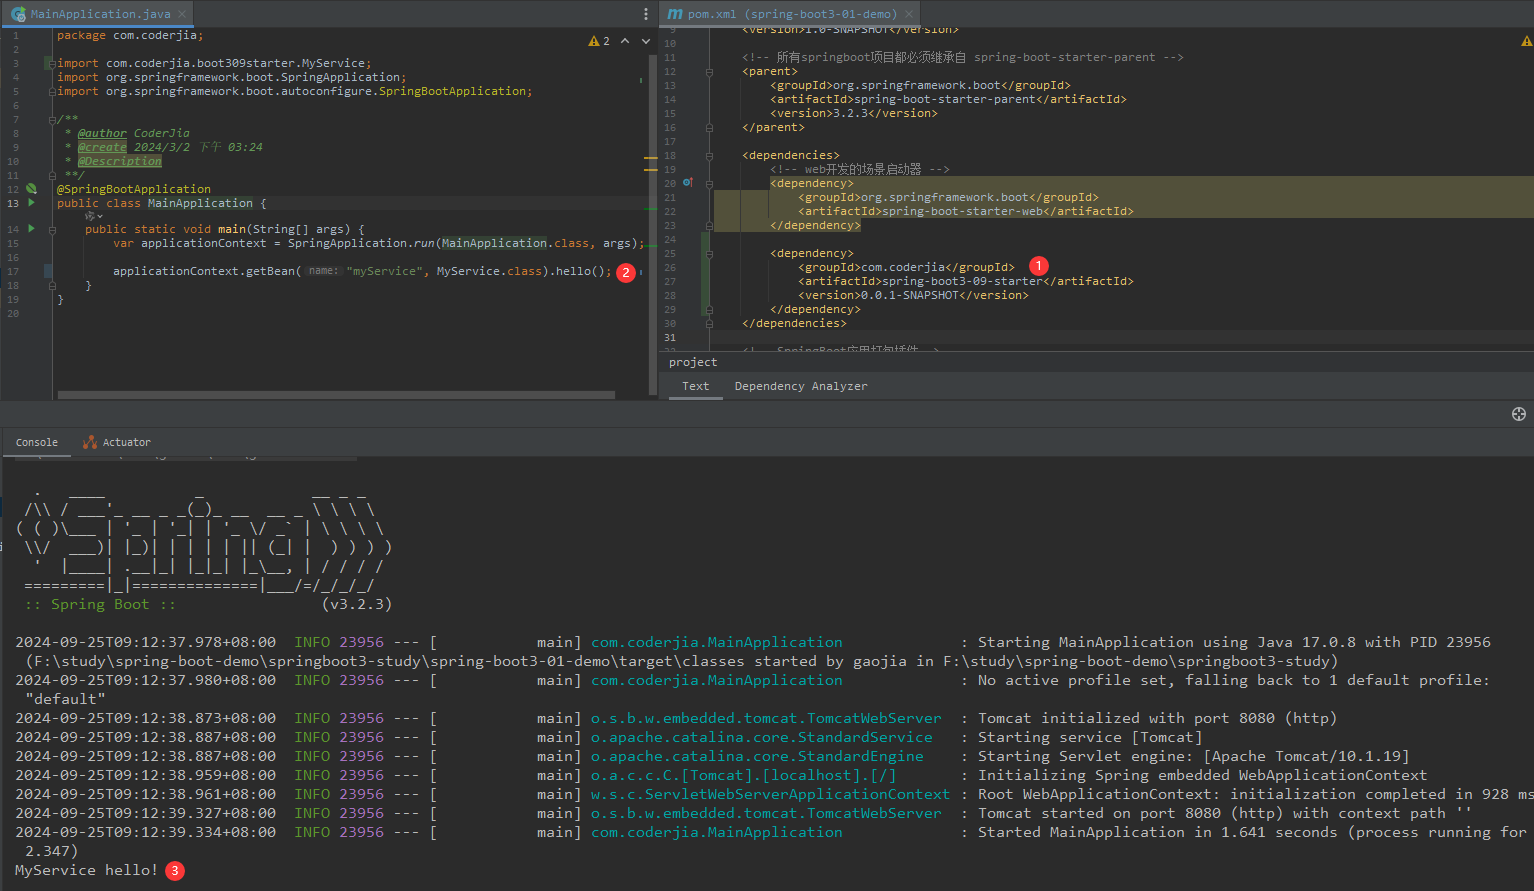Select the Text tab under pom.xml editor

[695, 386]
